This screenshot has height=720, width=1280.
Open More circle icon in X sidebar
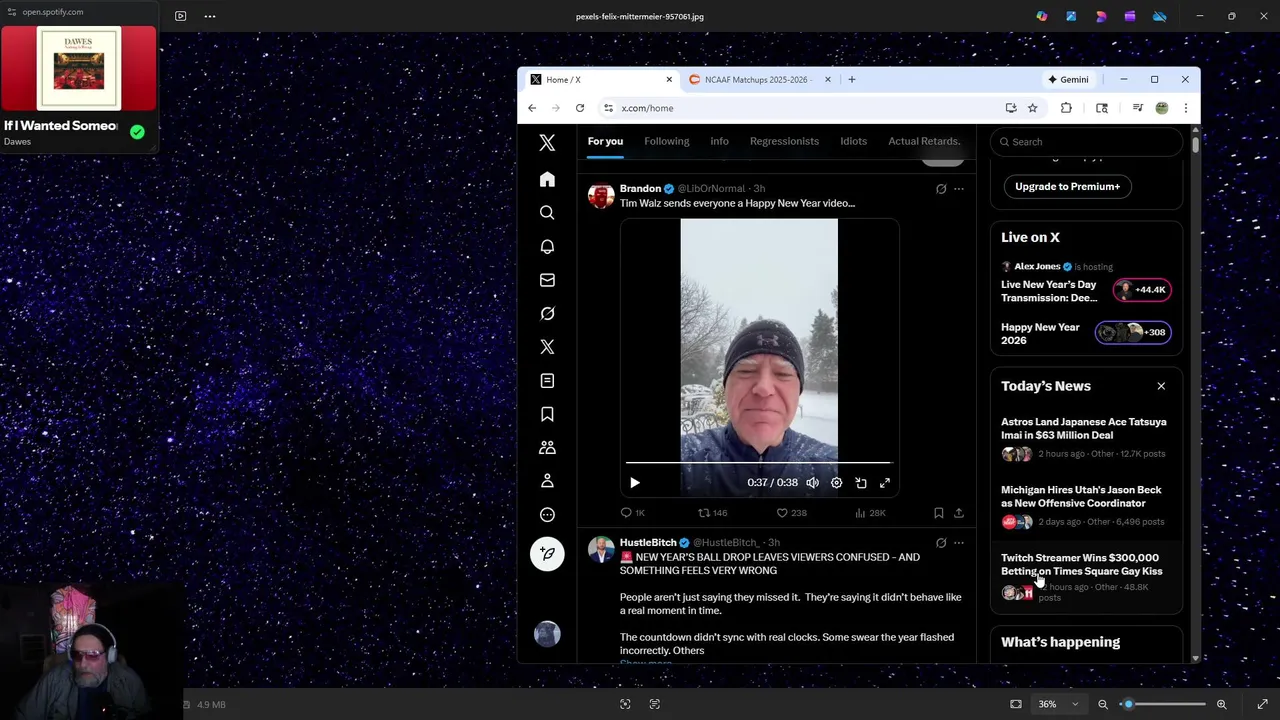(547, 515)
